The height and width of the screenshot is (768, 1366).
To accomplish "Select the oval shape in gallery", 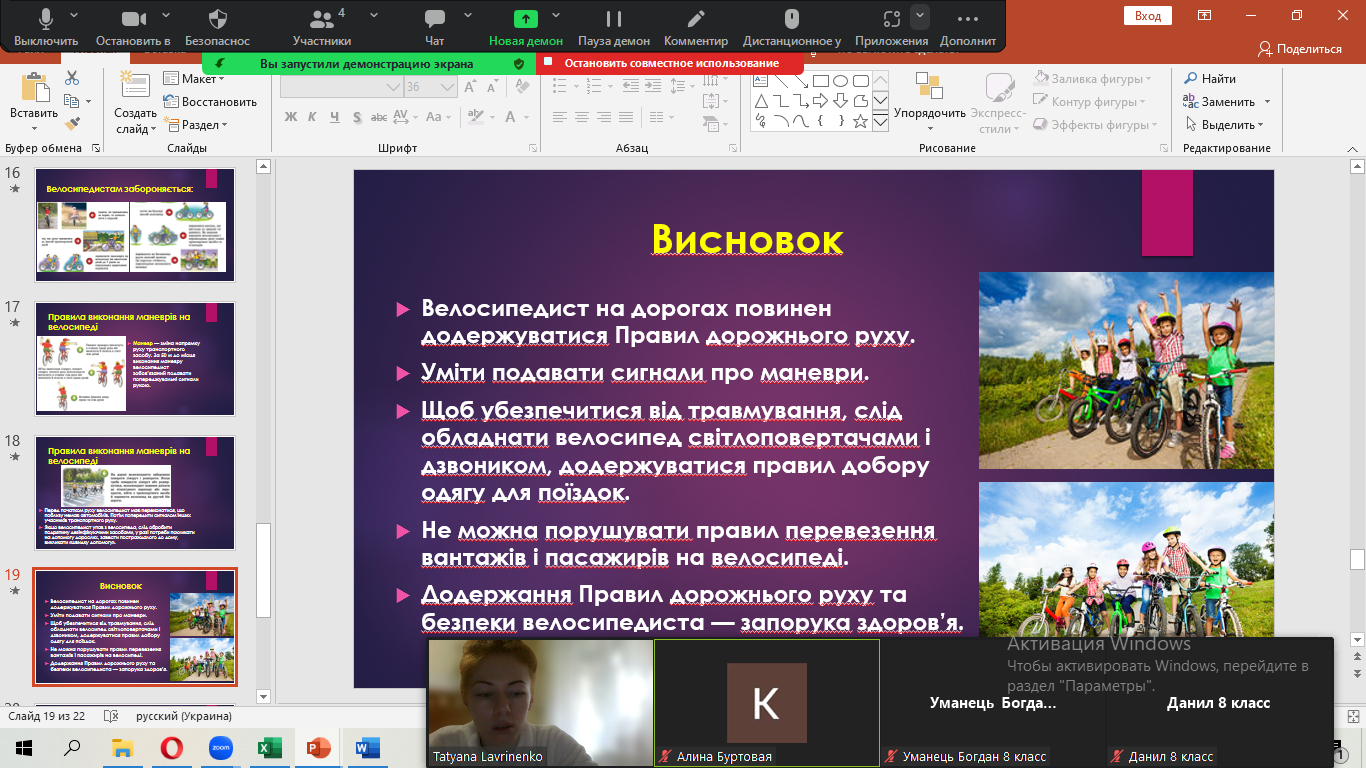I will (841, 81).
